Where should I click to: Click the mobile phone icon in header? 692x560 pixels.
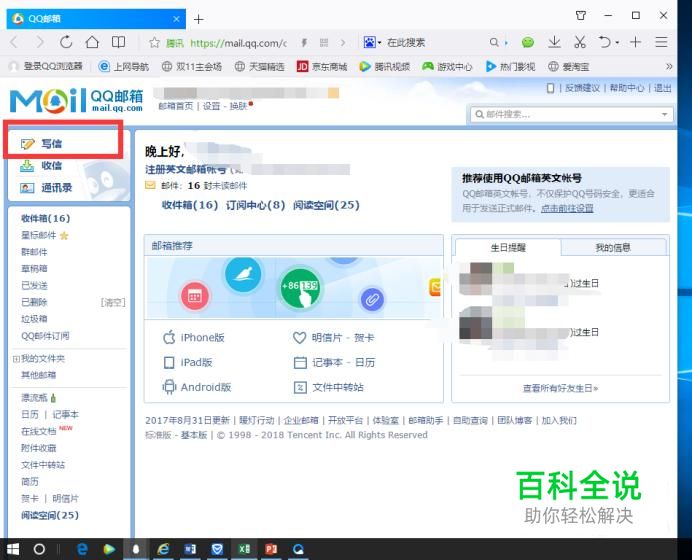point(550,88)
